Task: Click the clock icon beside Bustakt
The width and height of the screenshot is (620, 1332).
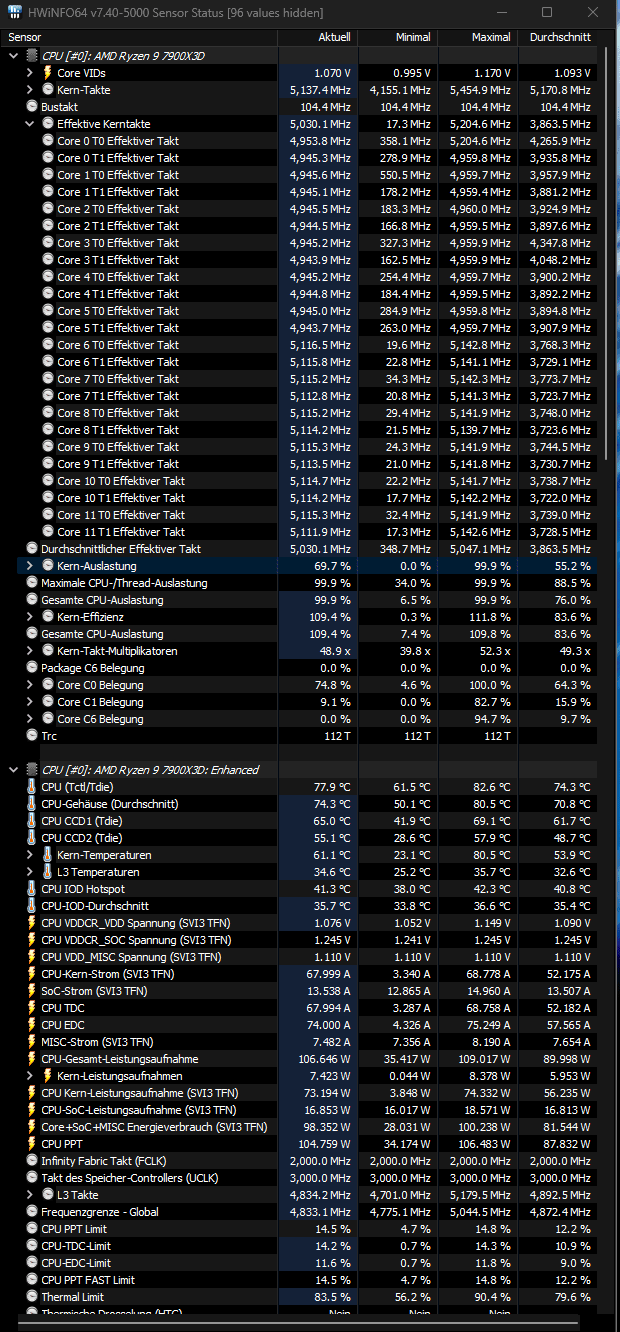Action: tap(31, 107)
